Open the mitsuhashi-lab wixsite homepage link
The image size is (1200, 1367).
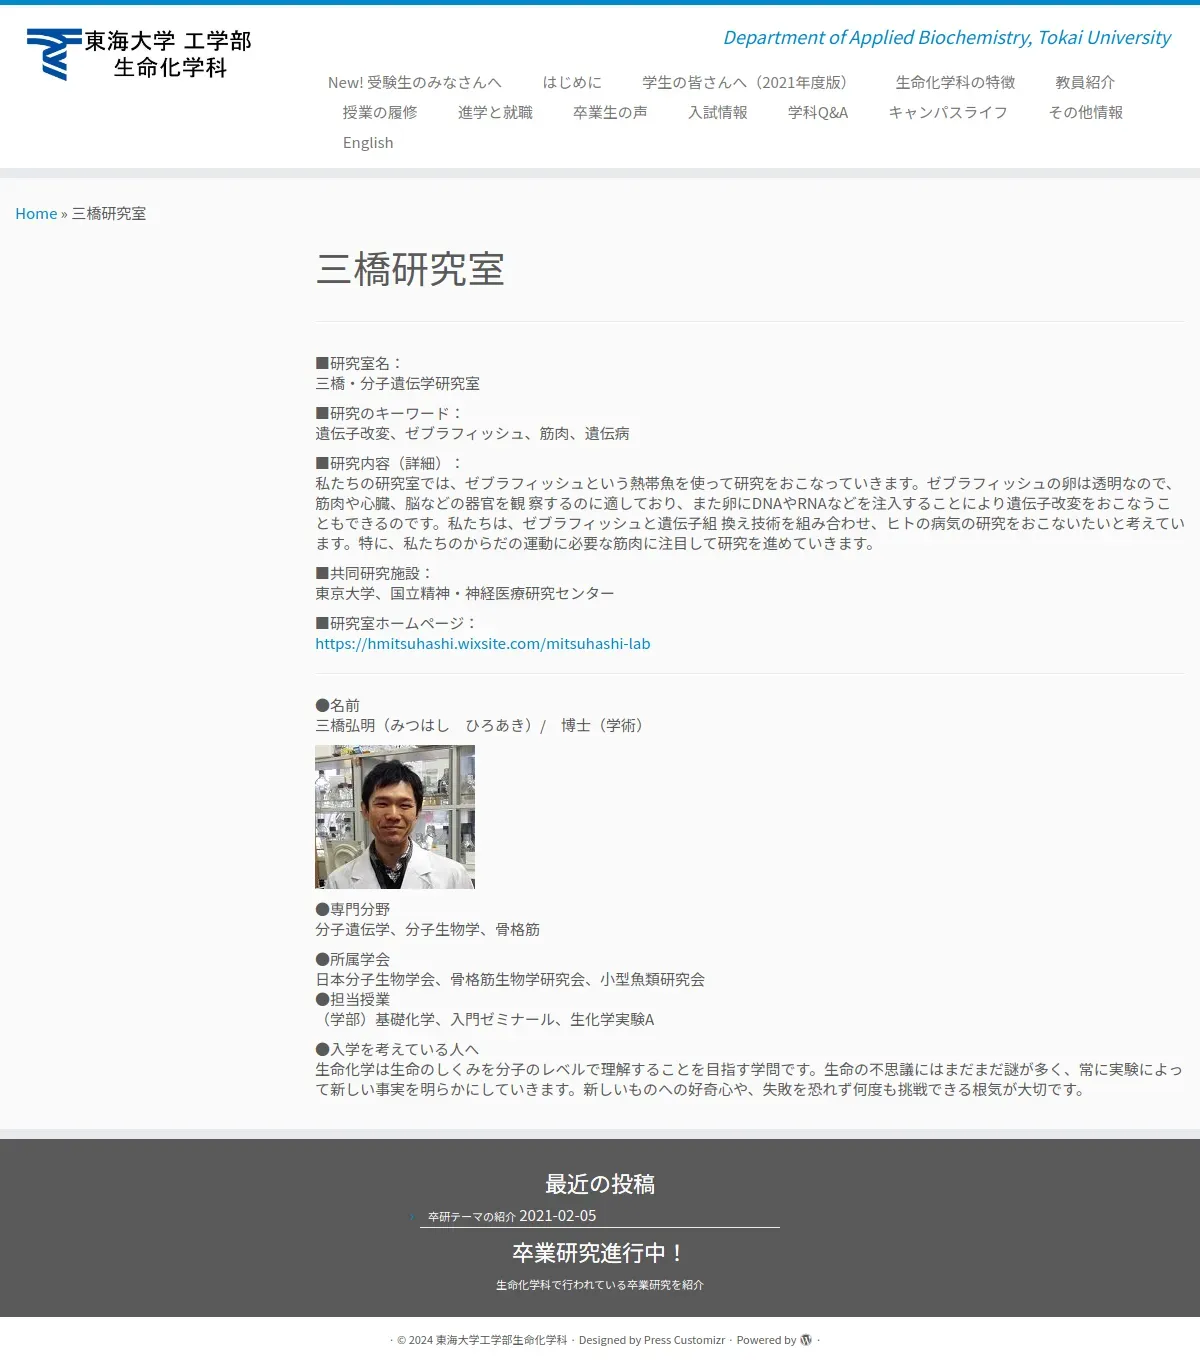pyautogui.click(x=483, y=644)
